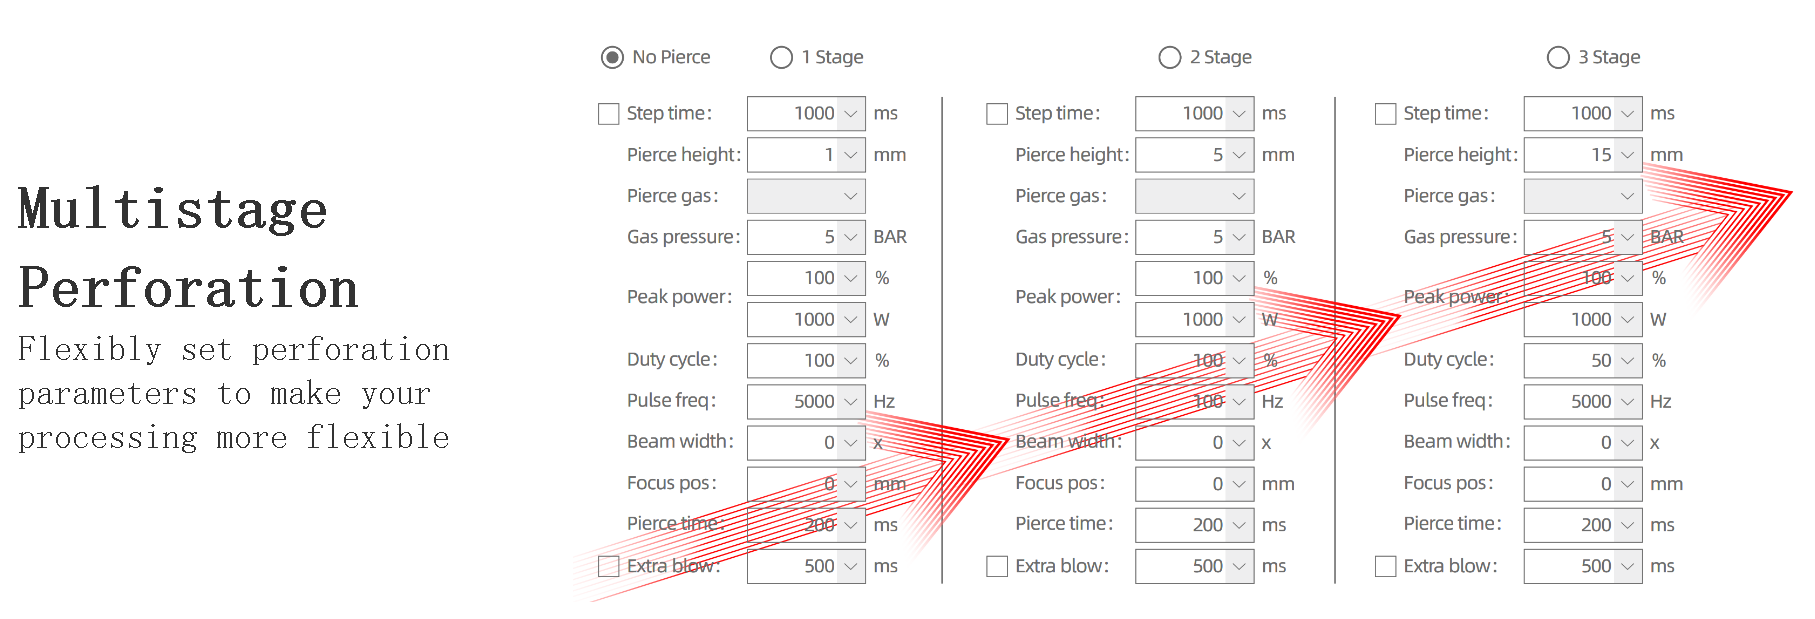
Task: Expand Pierce gas dropdown in first column
Action: coord(851,196)
